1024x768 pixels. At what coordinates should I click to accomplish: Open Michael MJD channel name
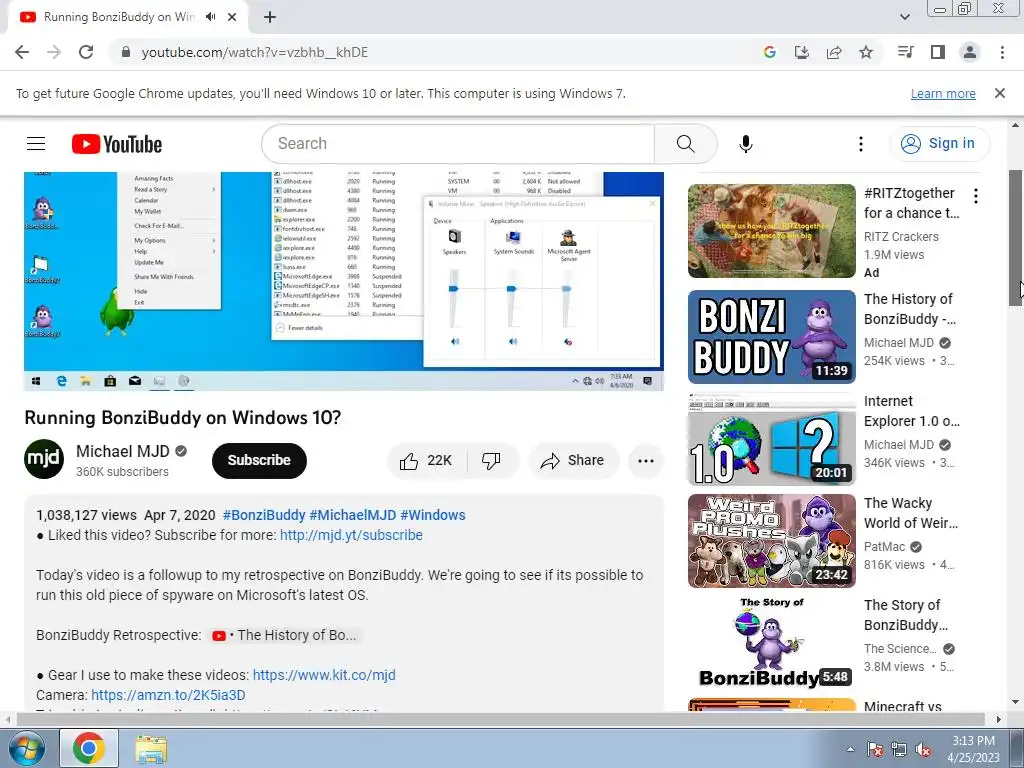(x=123, y=451)
